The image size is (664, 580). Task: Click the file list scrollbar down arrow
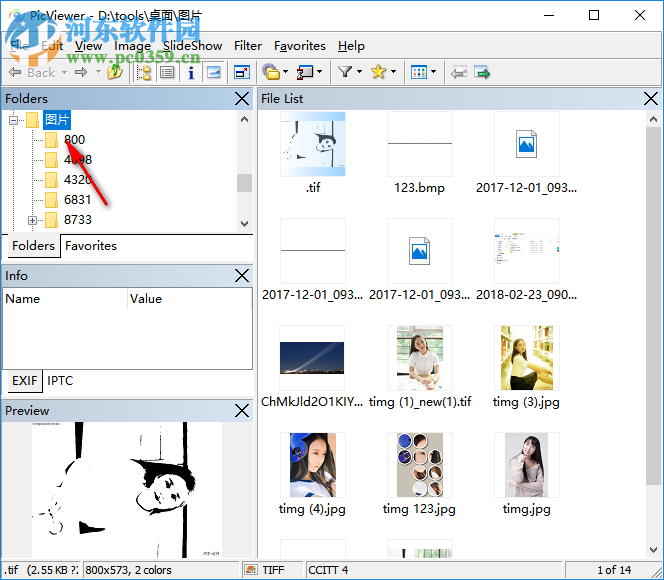coord(653,550)
